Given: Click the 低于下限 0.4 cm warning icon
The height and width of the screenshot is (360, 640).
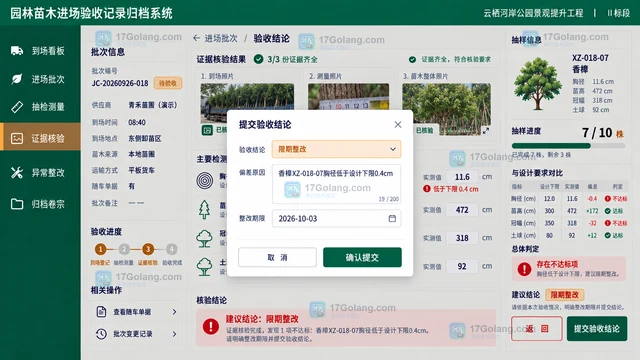Looking at the screenshot, I should pos(427,189).
